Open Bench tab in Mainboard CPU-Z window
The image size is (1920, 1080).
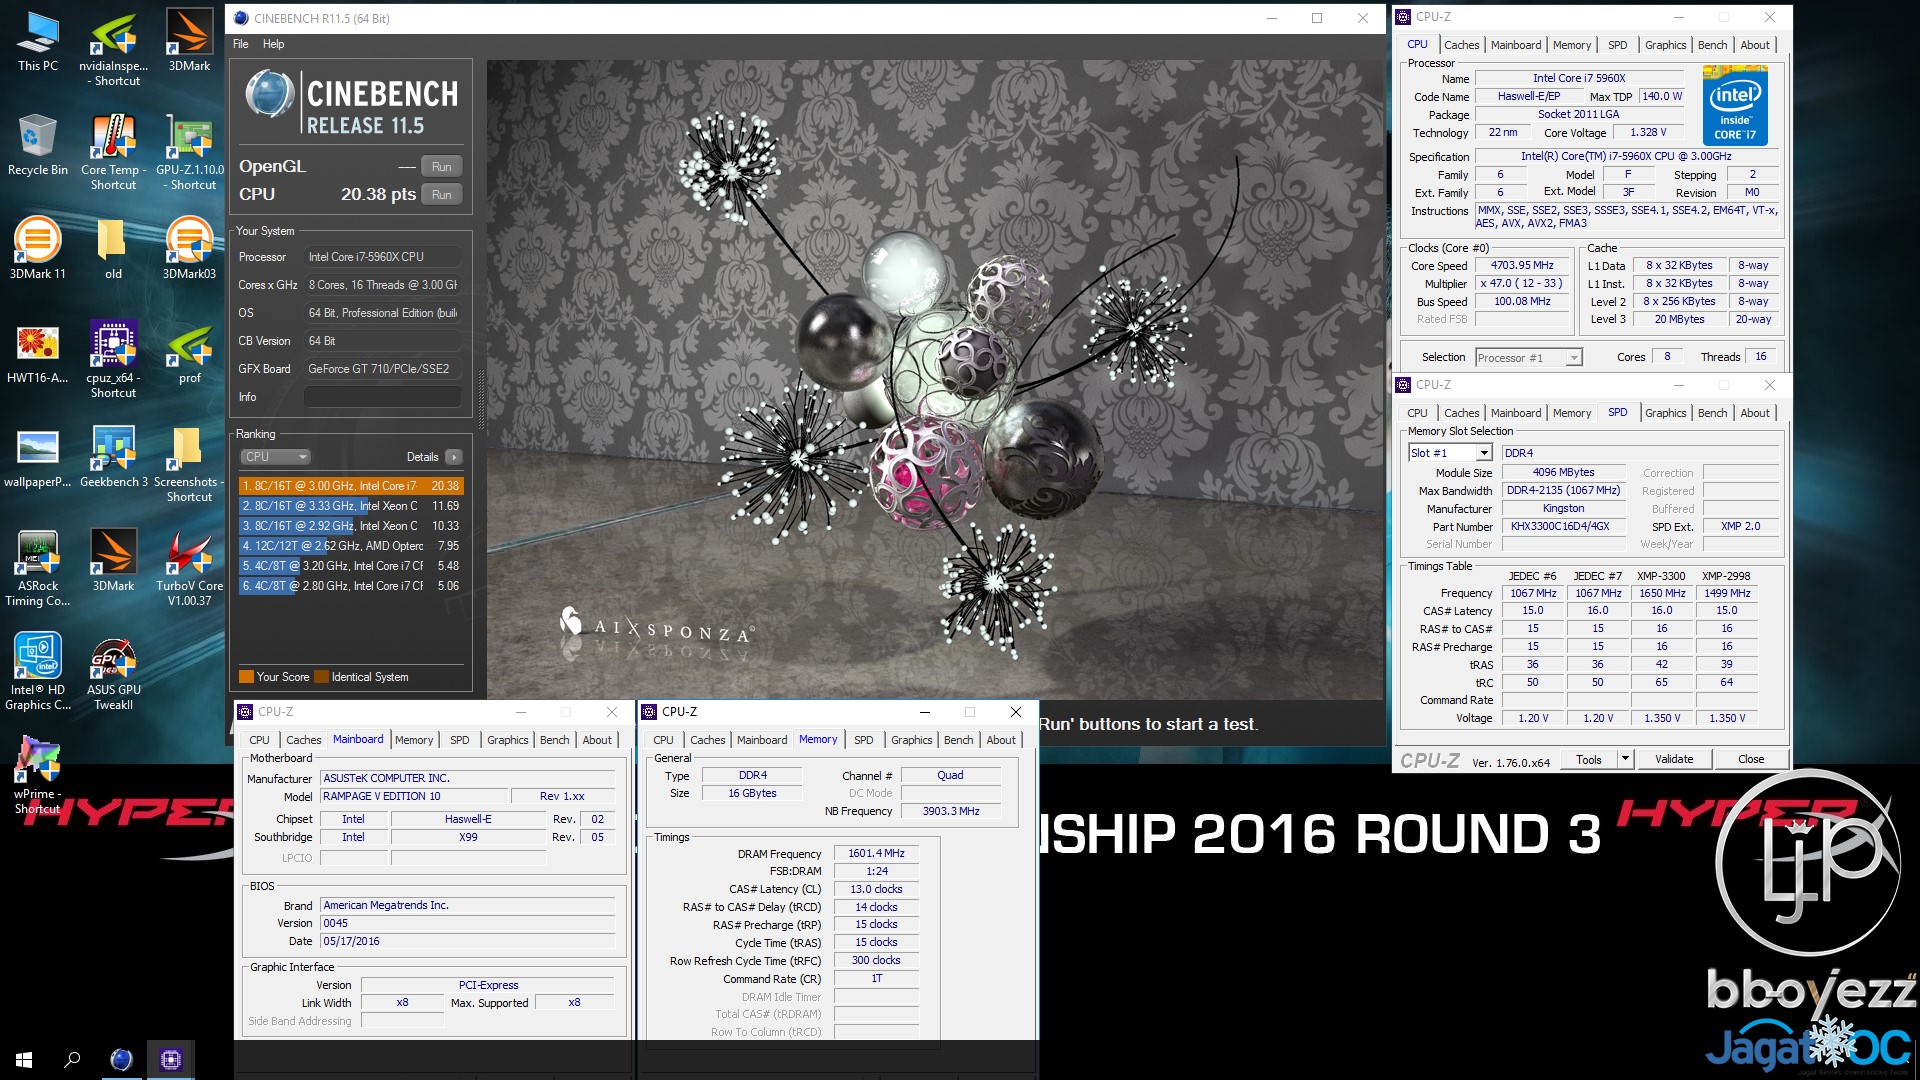tap(554, 740)
